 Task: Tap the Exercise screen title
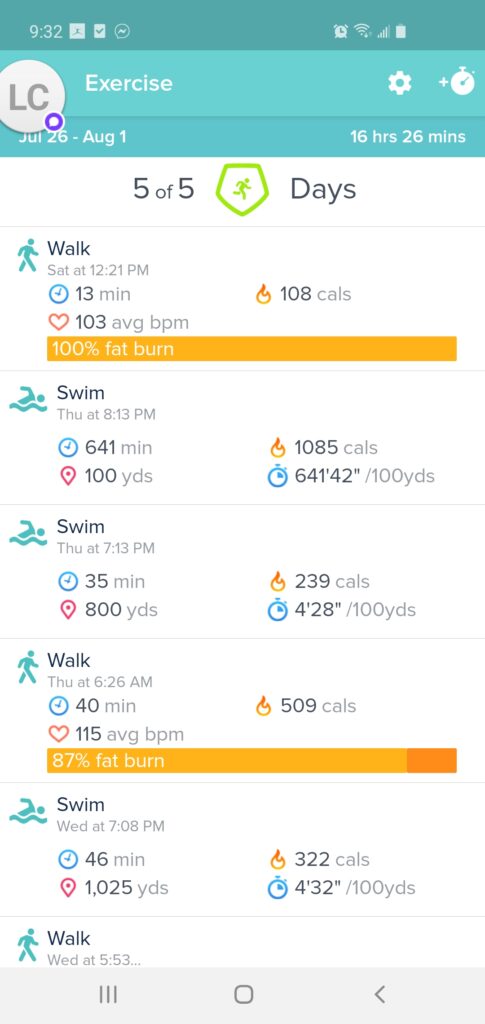click(x=129, y=83)
